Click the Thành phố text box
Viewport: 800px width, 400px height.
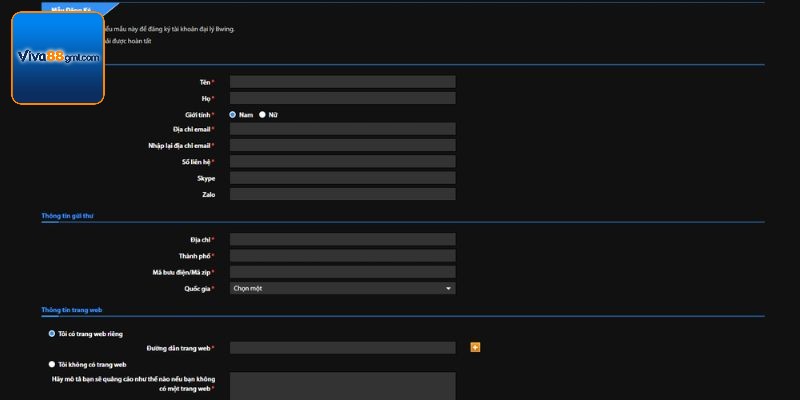[x=342, y=256]
